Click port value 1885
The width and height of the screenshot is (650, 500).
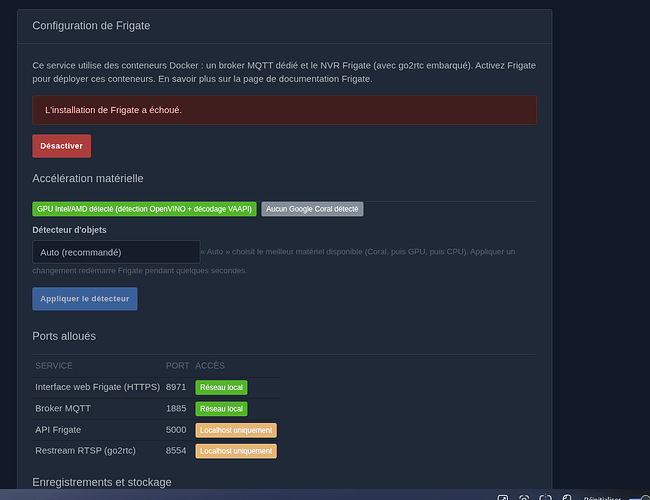click(x=176, y=408)
